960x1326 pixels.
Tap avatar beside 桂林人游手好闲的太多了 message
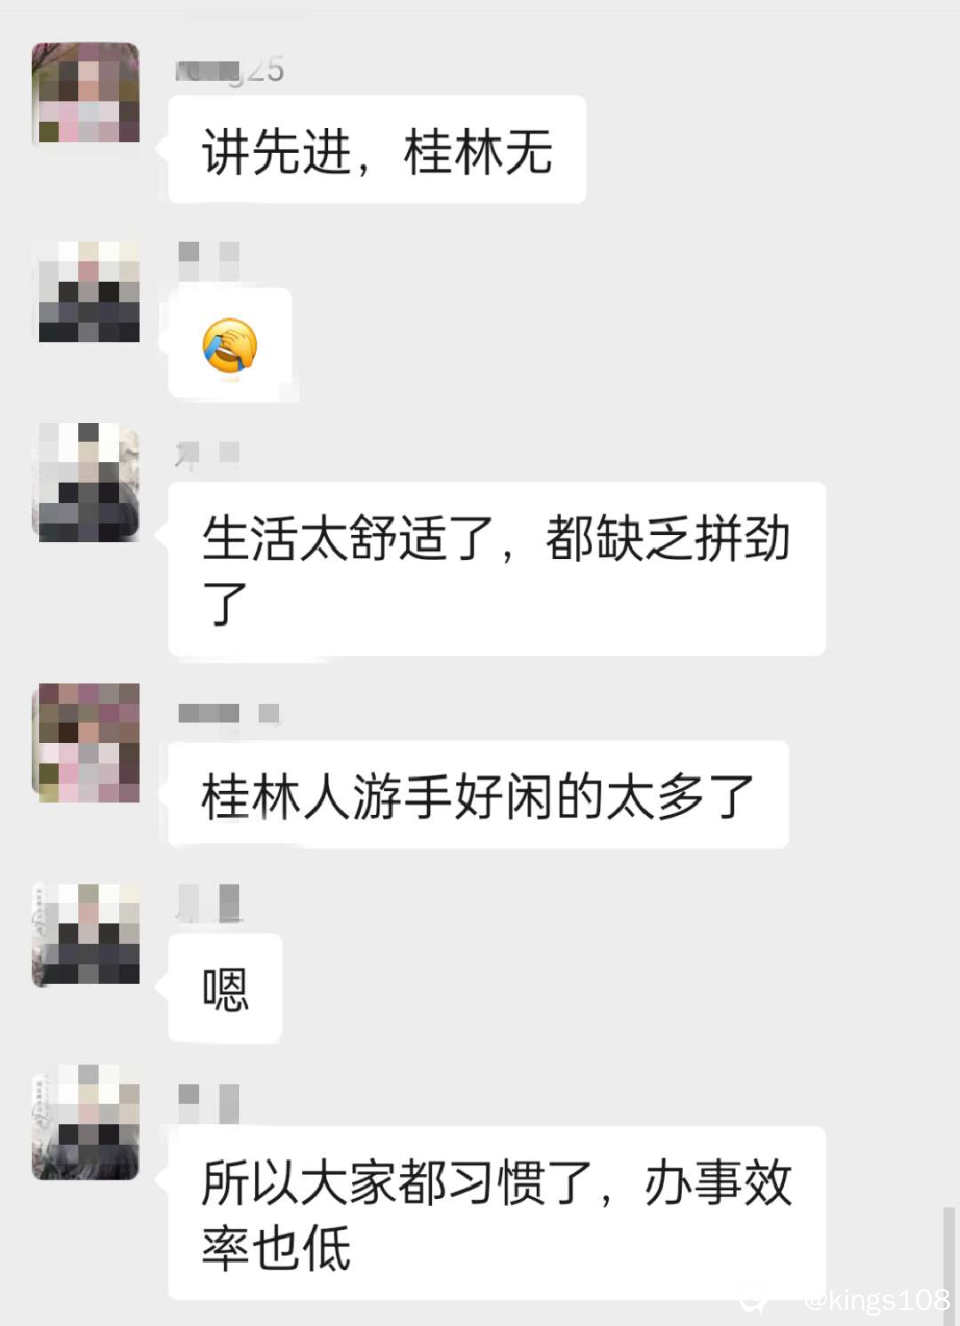click(x=88, y=743)
